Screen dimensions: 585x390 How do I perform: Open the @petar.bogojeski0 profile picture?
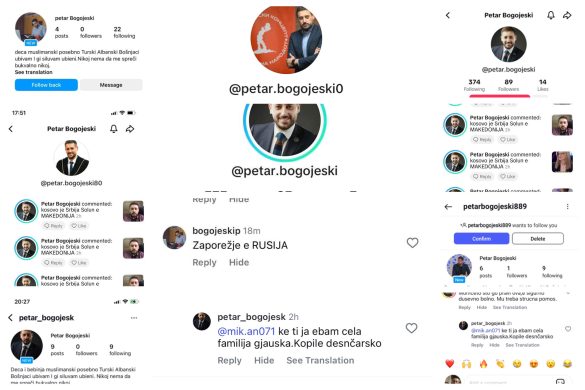point(286,40)
